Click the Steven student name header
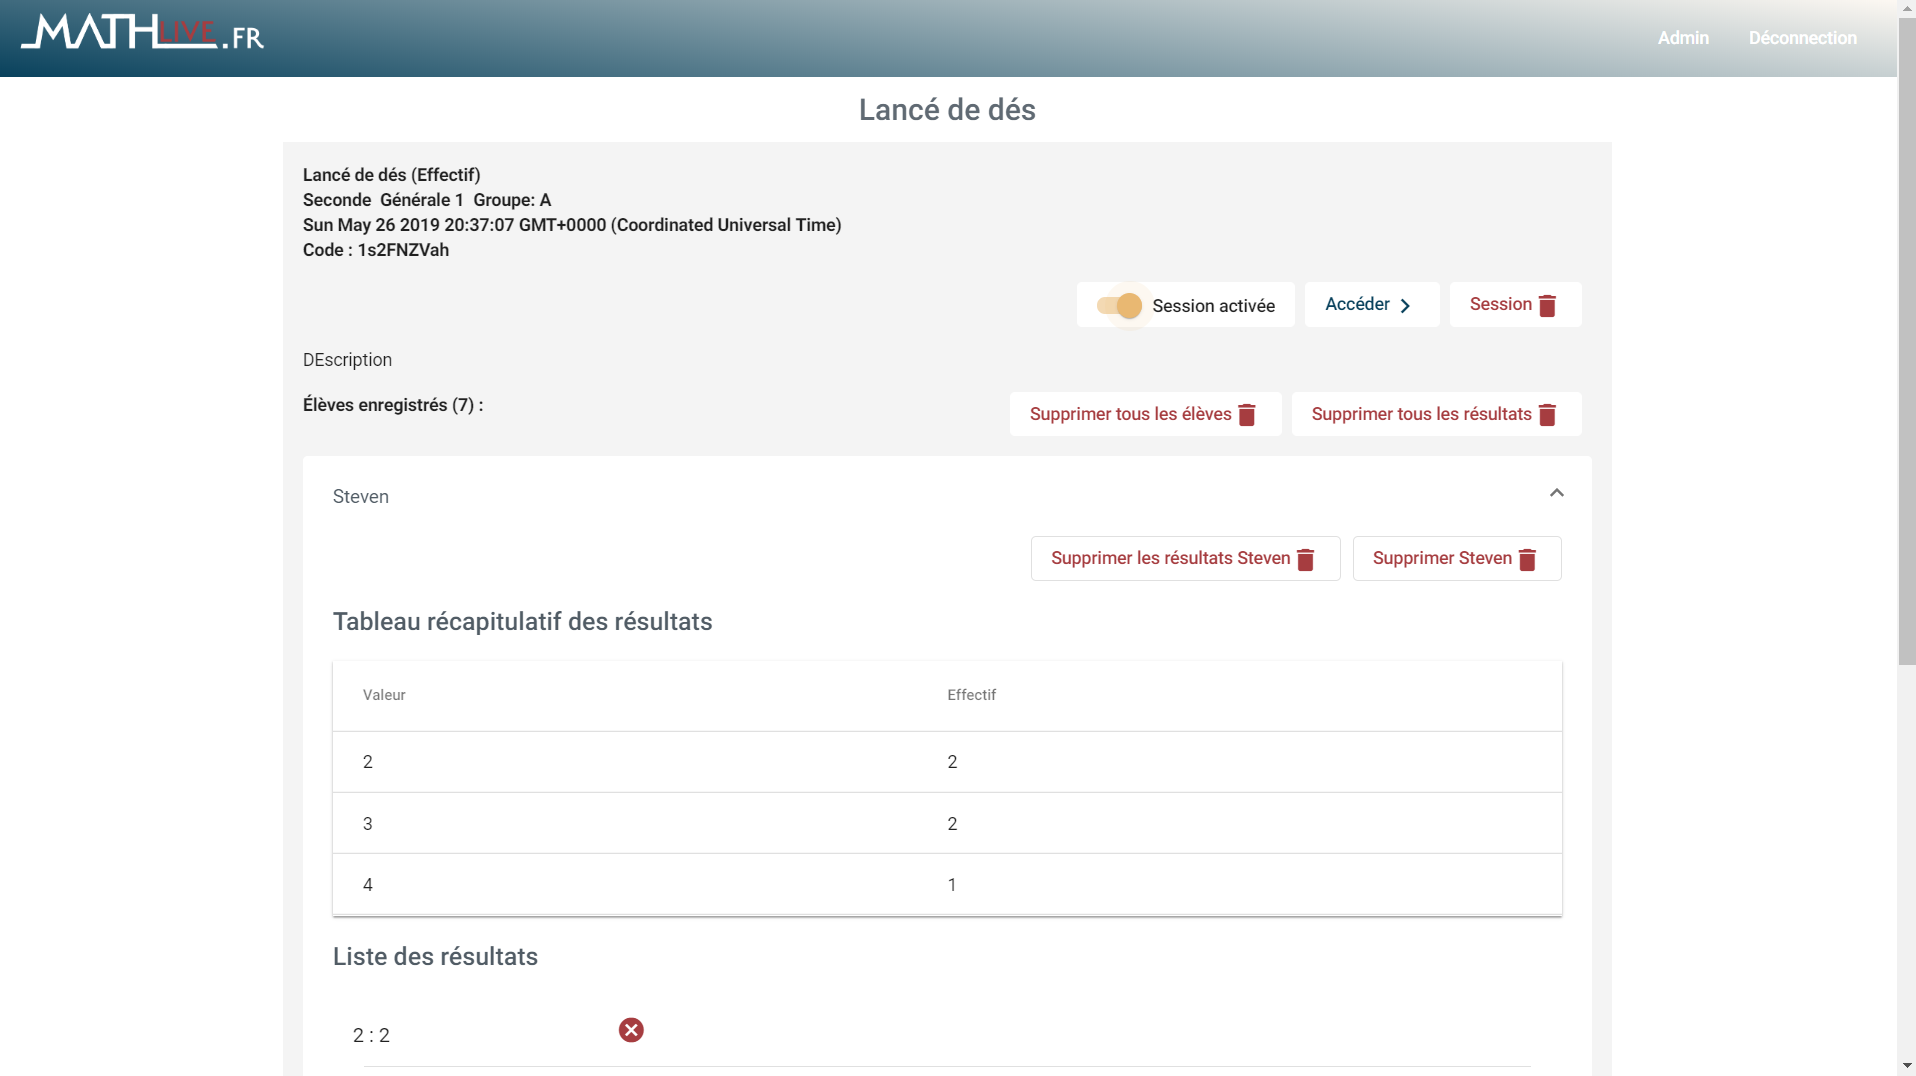The height and width of the screenshot is (1076, 1916). (x=361, y=497)
